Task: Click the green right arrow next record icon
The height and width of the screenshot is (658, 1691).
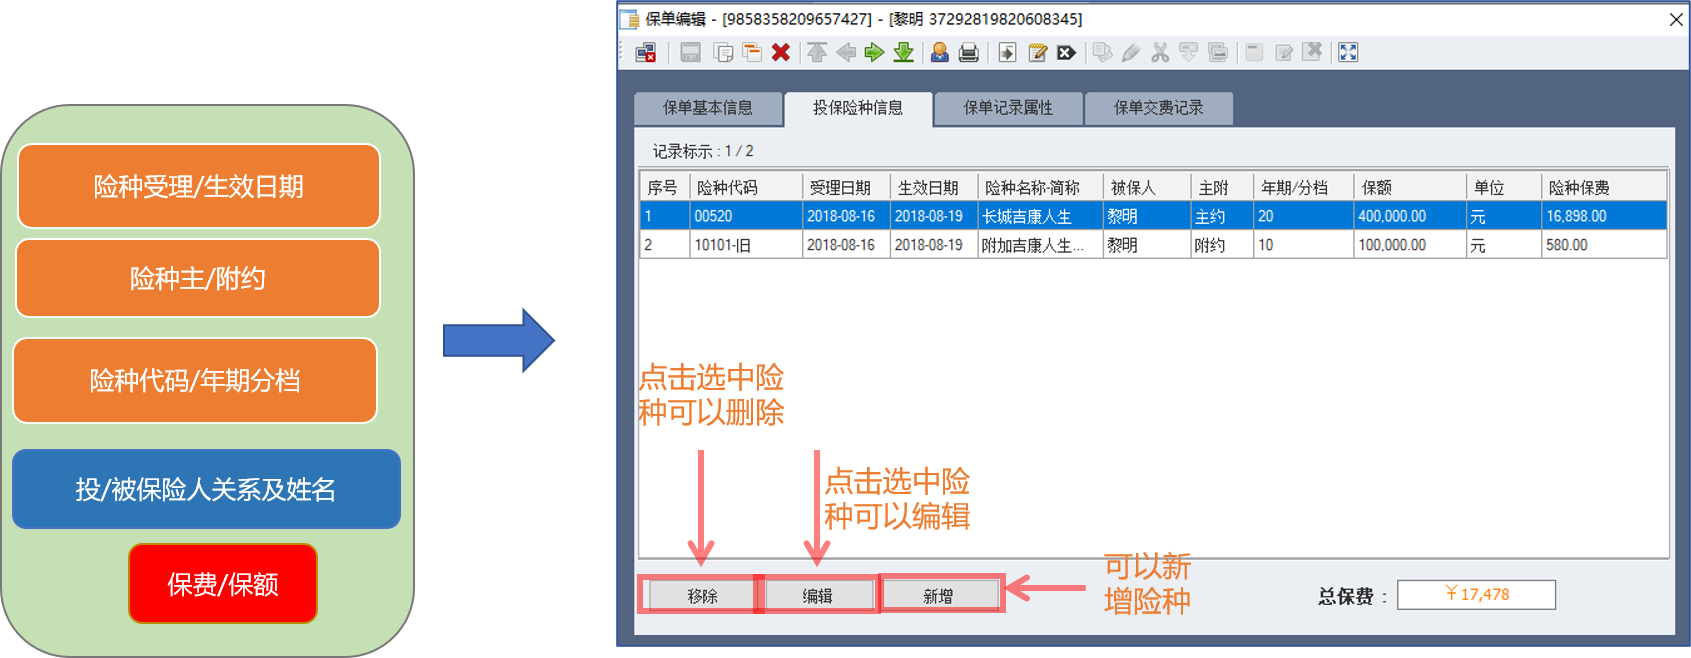Action: 874,53
